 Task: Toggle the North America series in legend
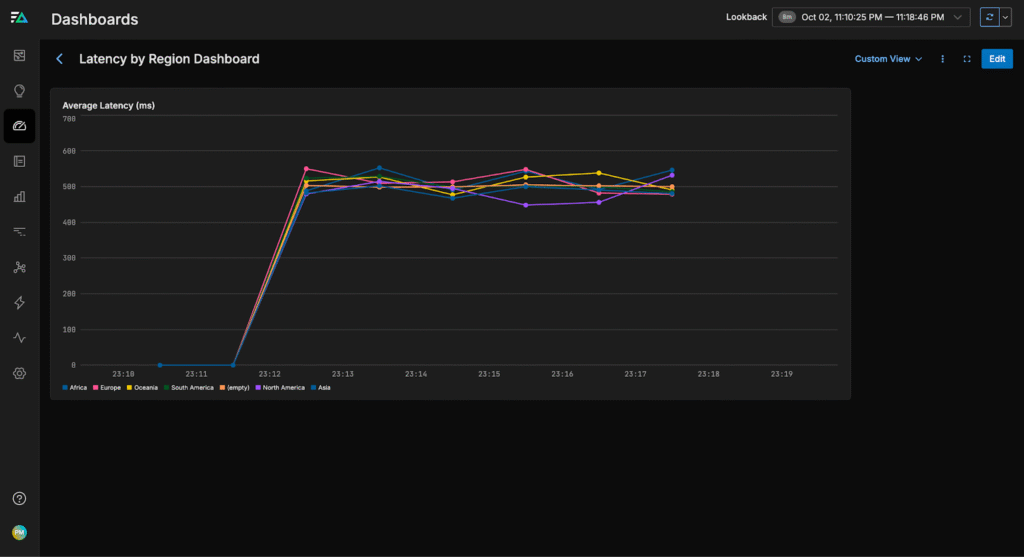tap(281, 387)
